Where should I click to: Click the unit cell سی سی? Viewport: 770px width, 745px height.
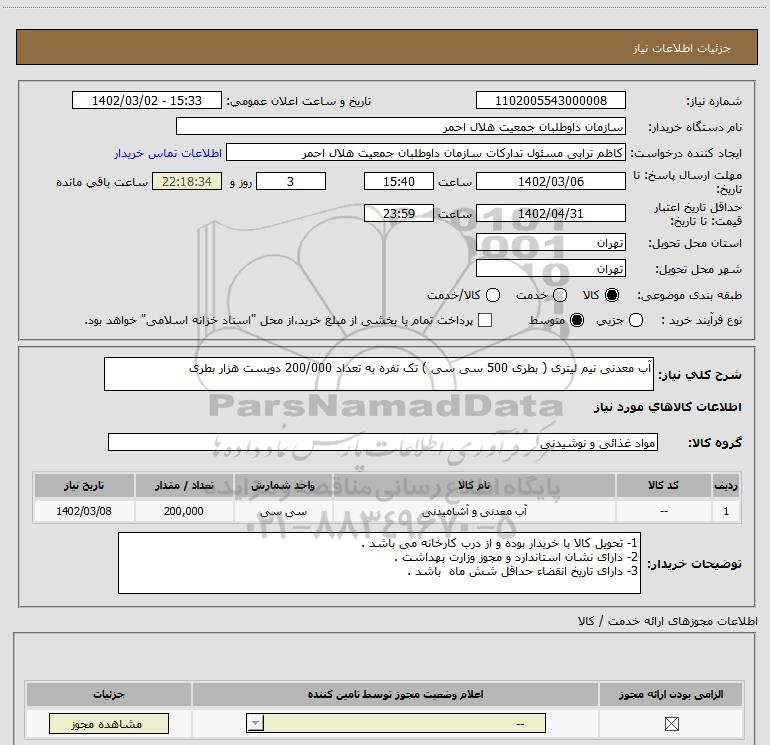283,511
